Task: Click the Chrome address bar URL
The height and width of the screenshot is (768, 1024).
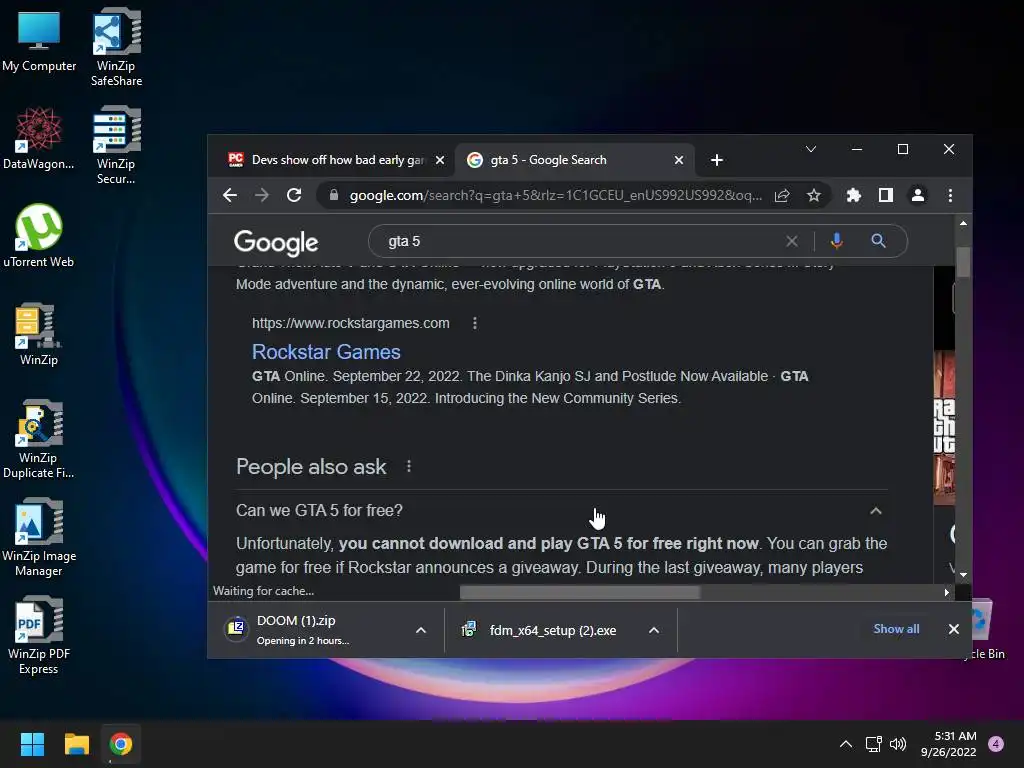Action: (x=555, y=195)
